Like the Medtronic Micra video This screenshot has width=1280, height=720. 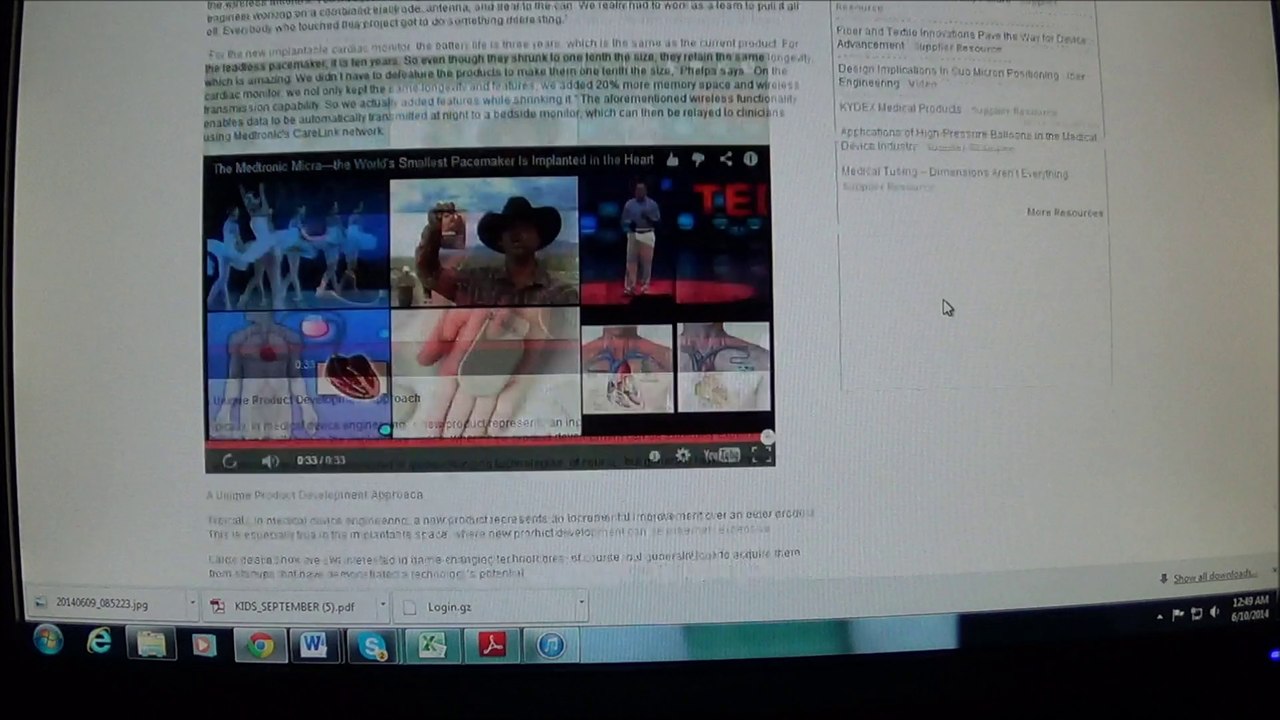click(x=672, y=159)
